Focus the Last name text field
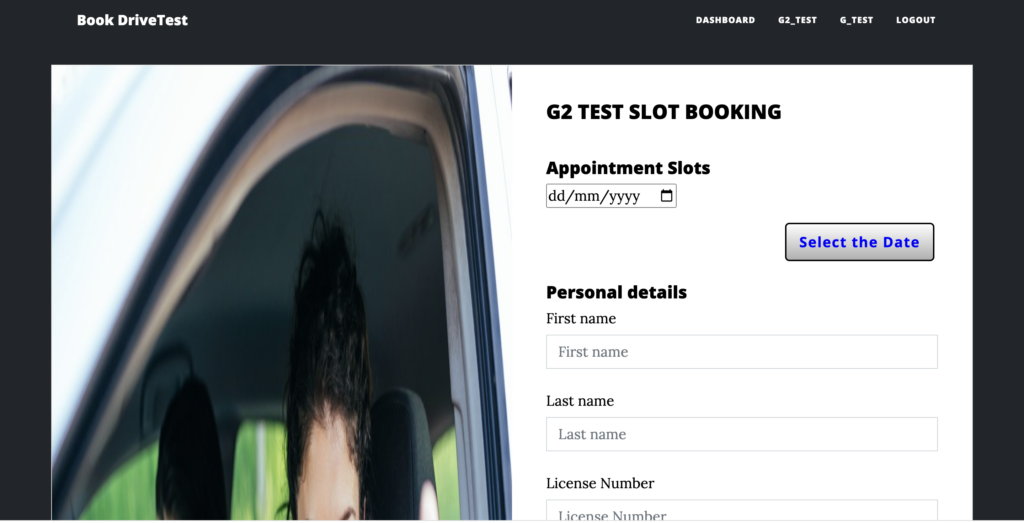Screen dimensions: 1024x523 [742, 434]
